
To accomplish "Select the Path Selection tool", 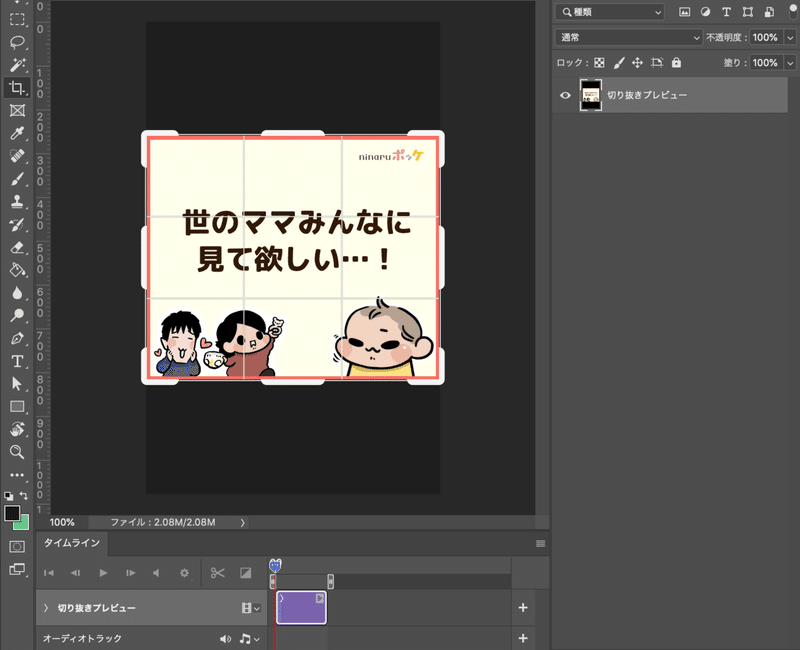I will coord(17,384).
